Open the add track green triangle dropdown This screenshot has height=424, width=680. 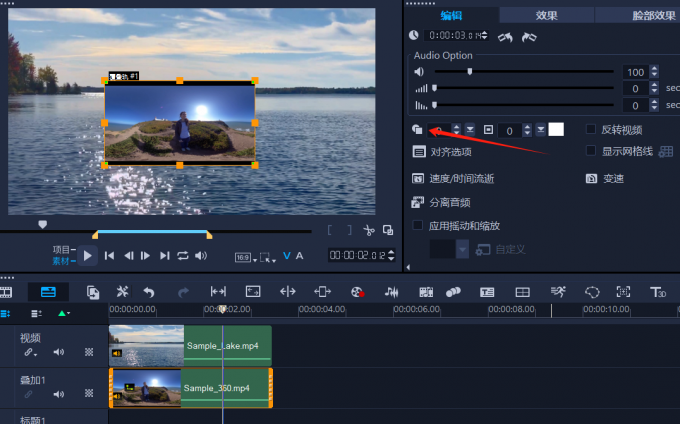pyautogui.click(x=64, y=313)
